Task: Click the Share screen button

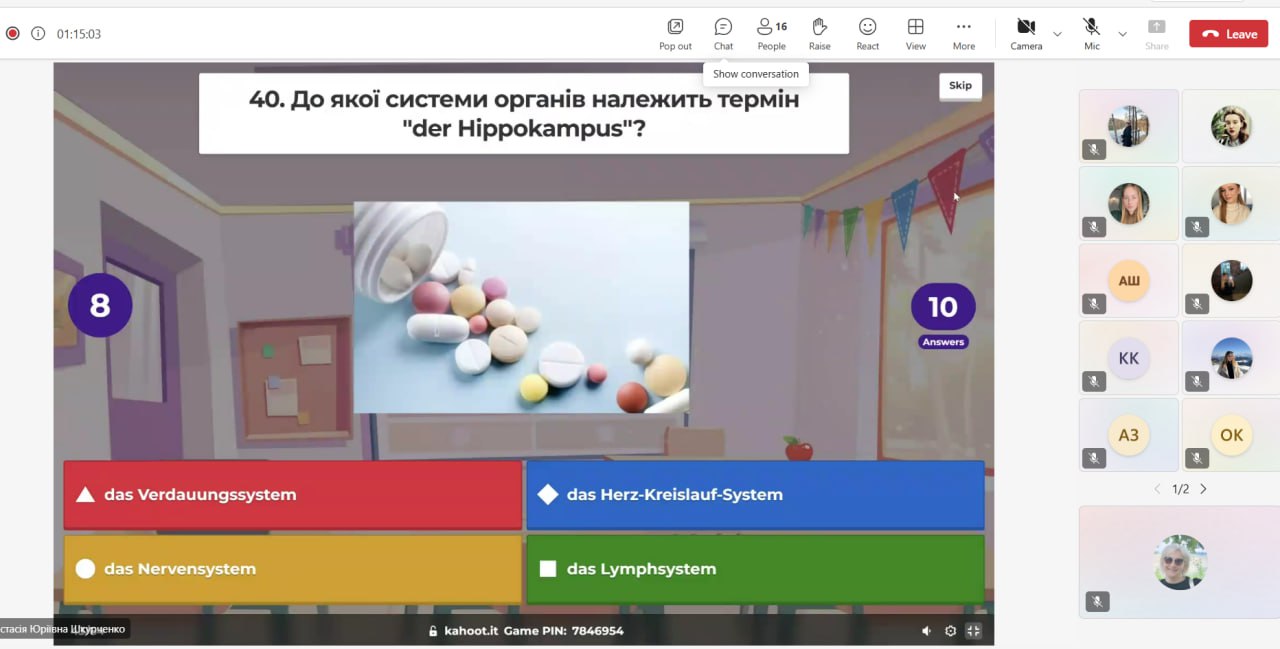Action: coord(1156,34)
